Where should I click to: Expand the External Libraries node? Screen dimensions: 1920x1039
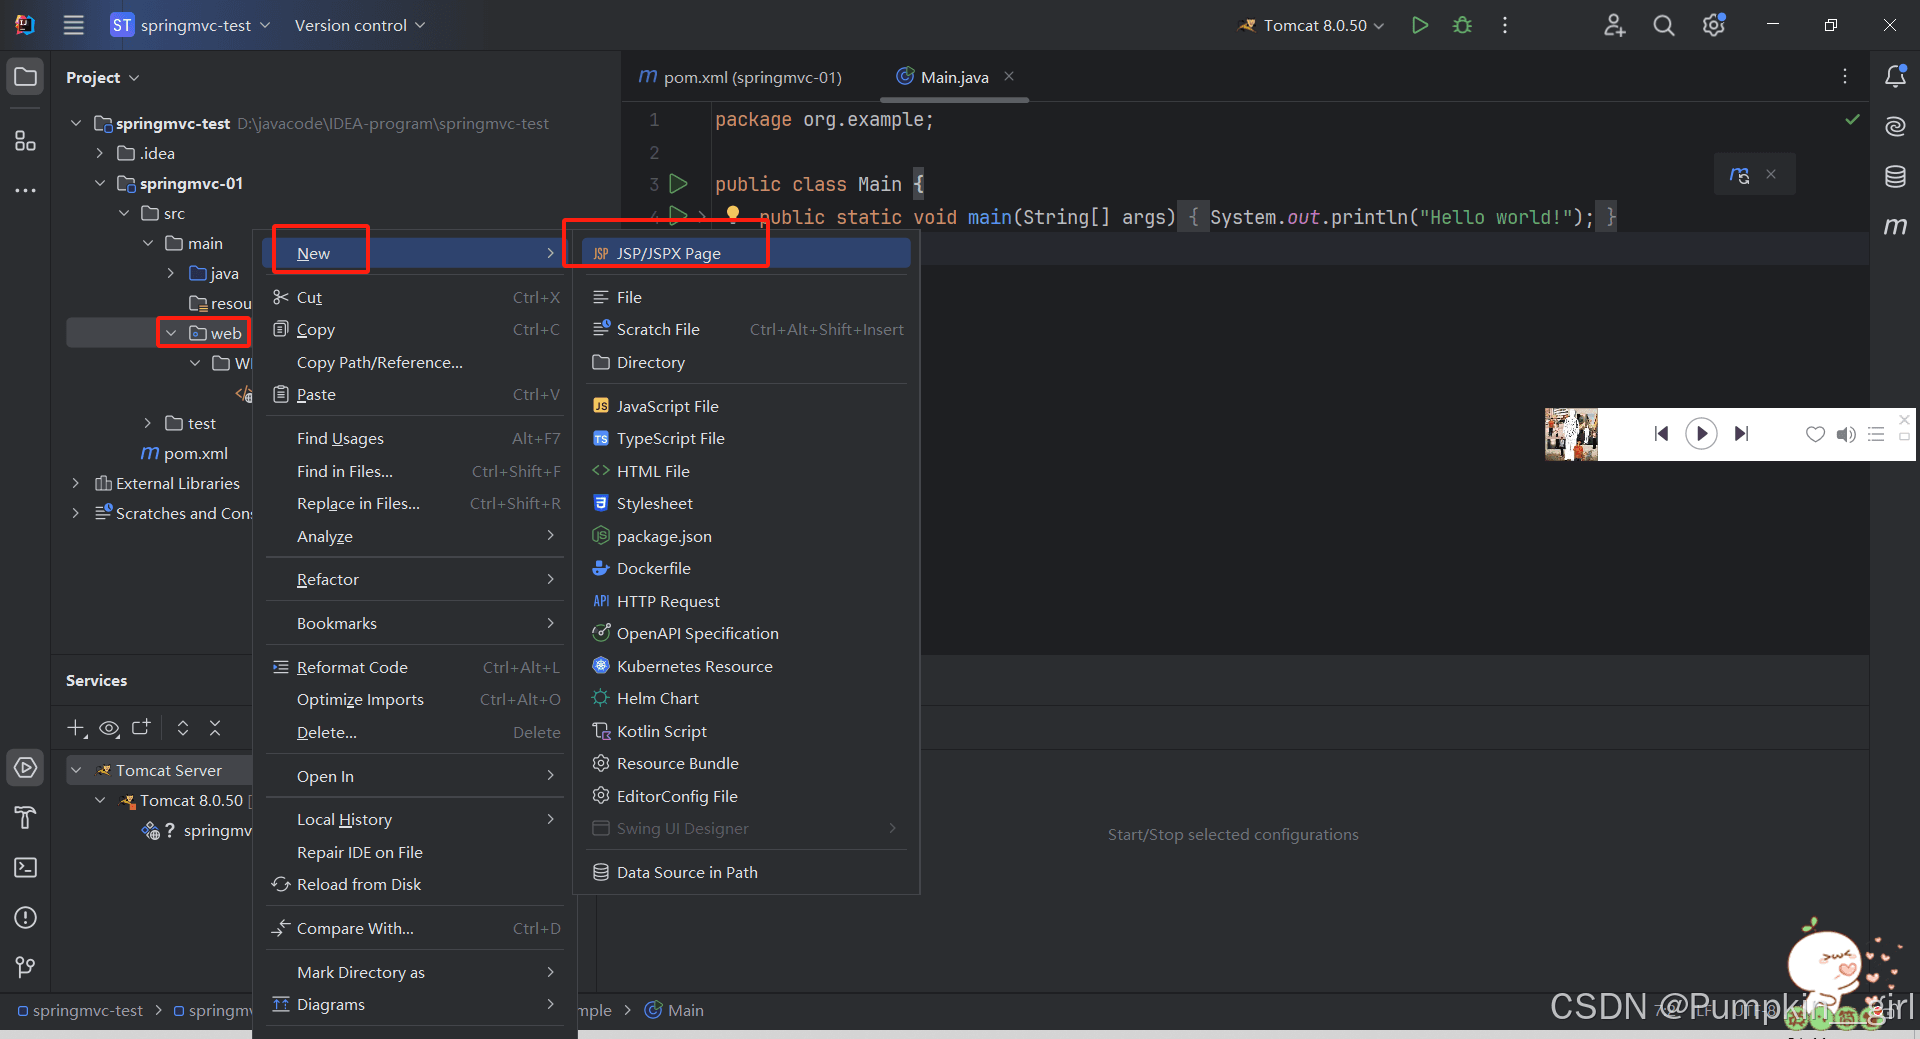pos(76,483)
